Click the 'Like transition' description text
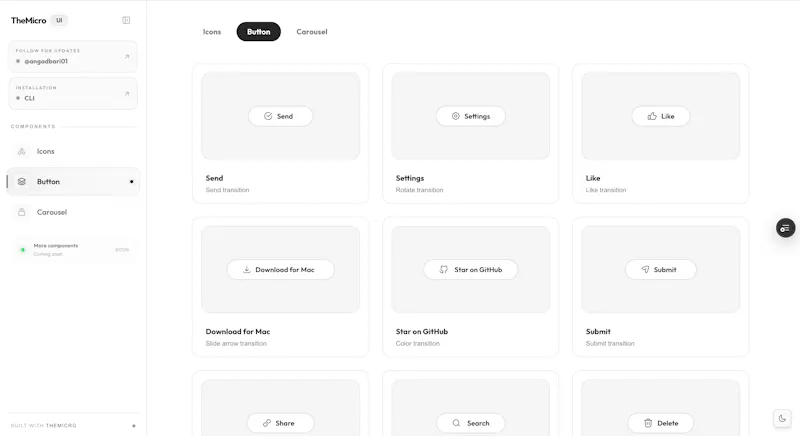This screenshot has width=800, height=436. (606, 190)
